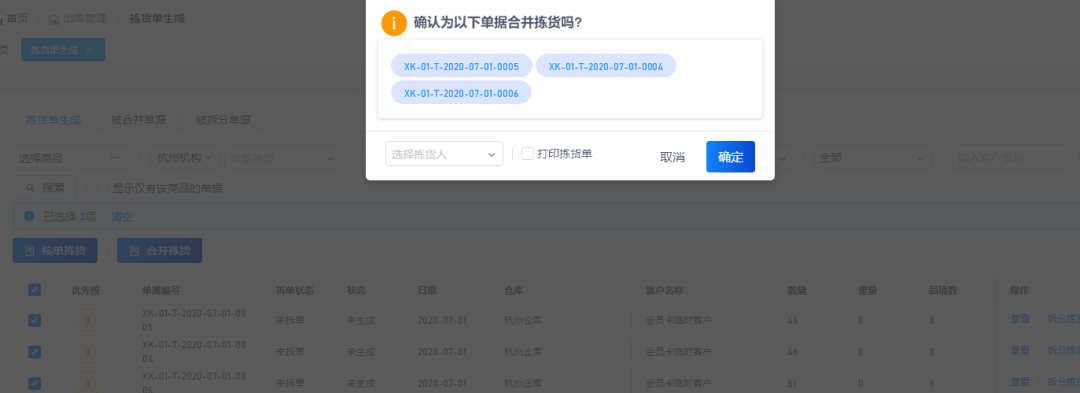Click the dialog title 确认为以下单据合并拣货吗？
This screenshot has height=393, width=1080.
pyautogui.click(x=498, y=23)
